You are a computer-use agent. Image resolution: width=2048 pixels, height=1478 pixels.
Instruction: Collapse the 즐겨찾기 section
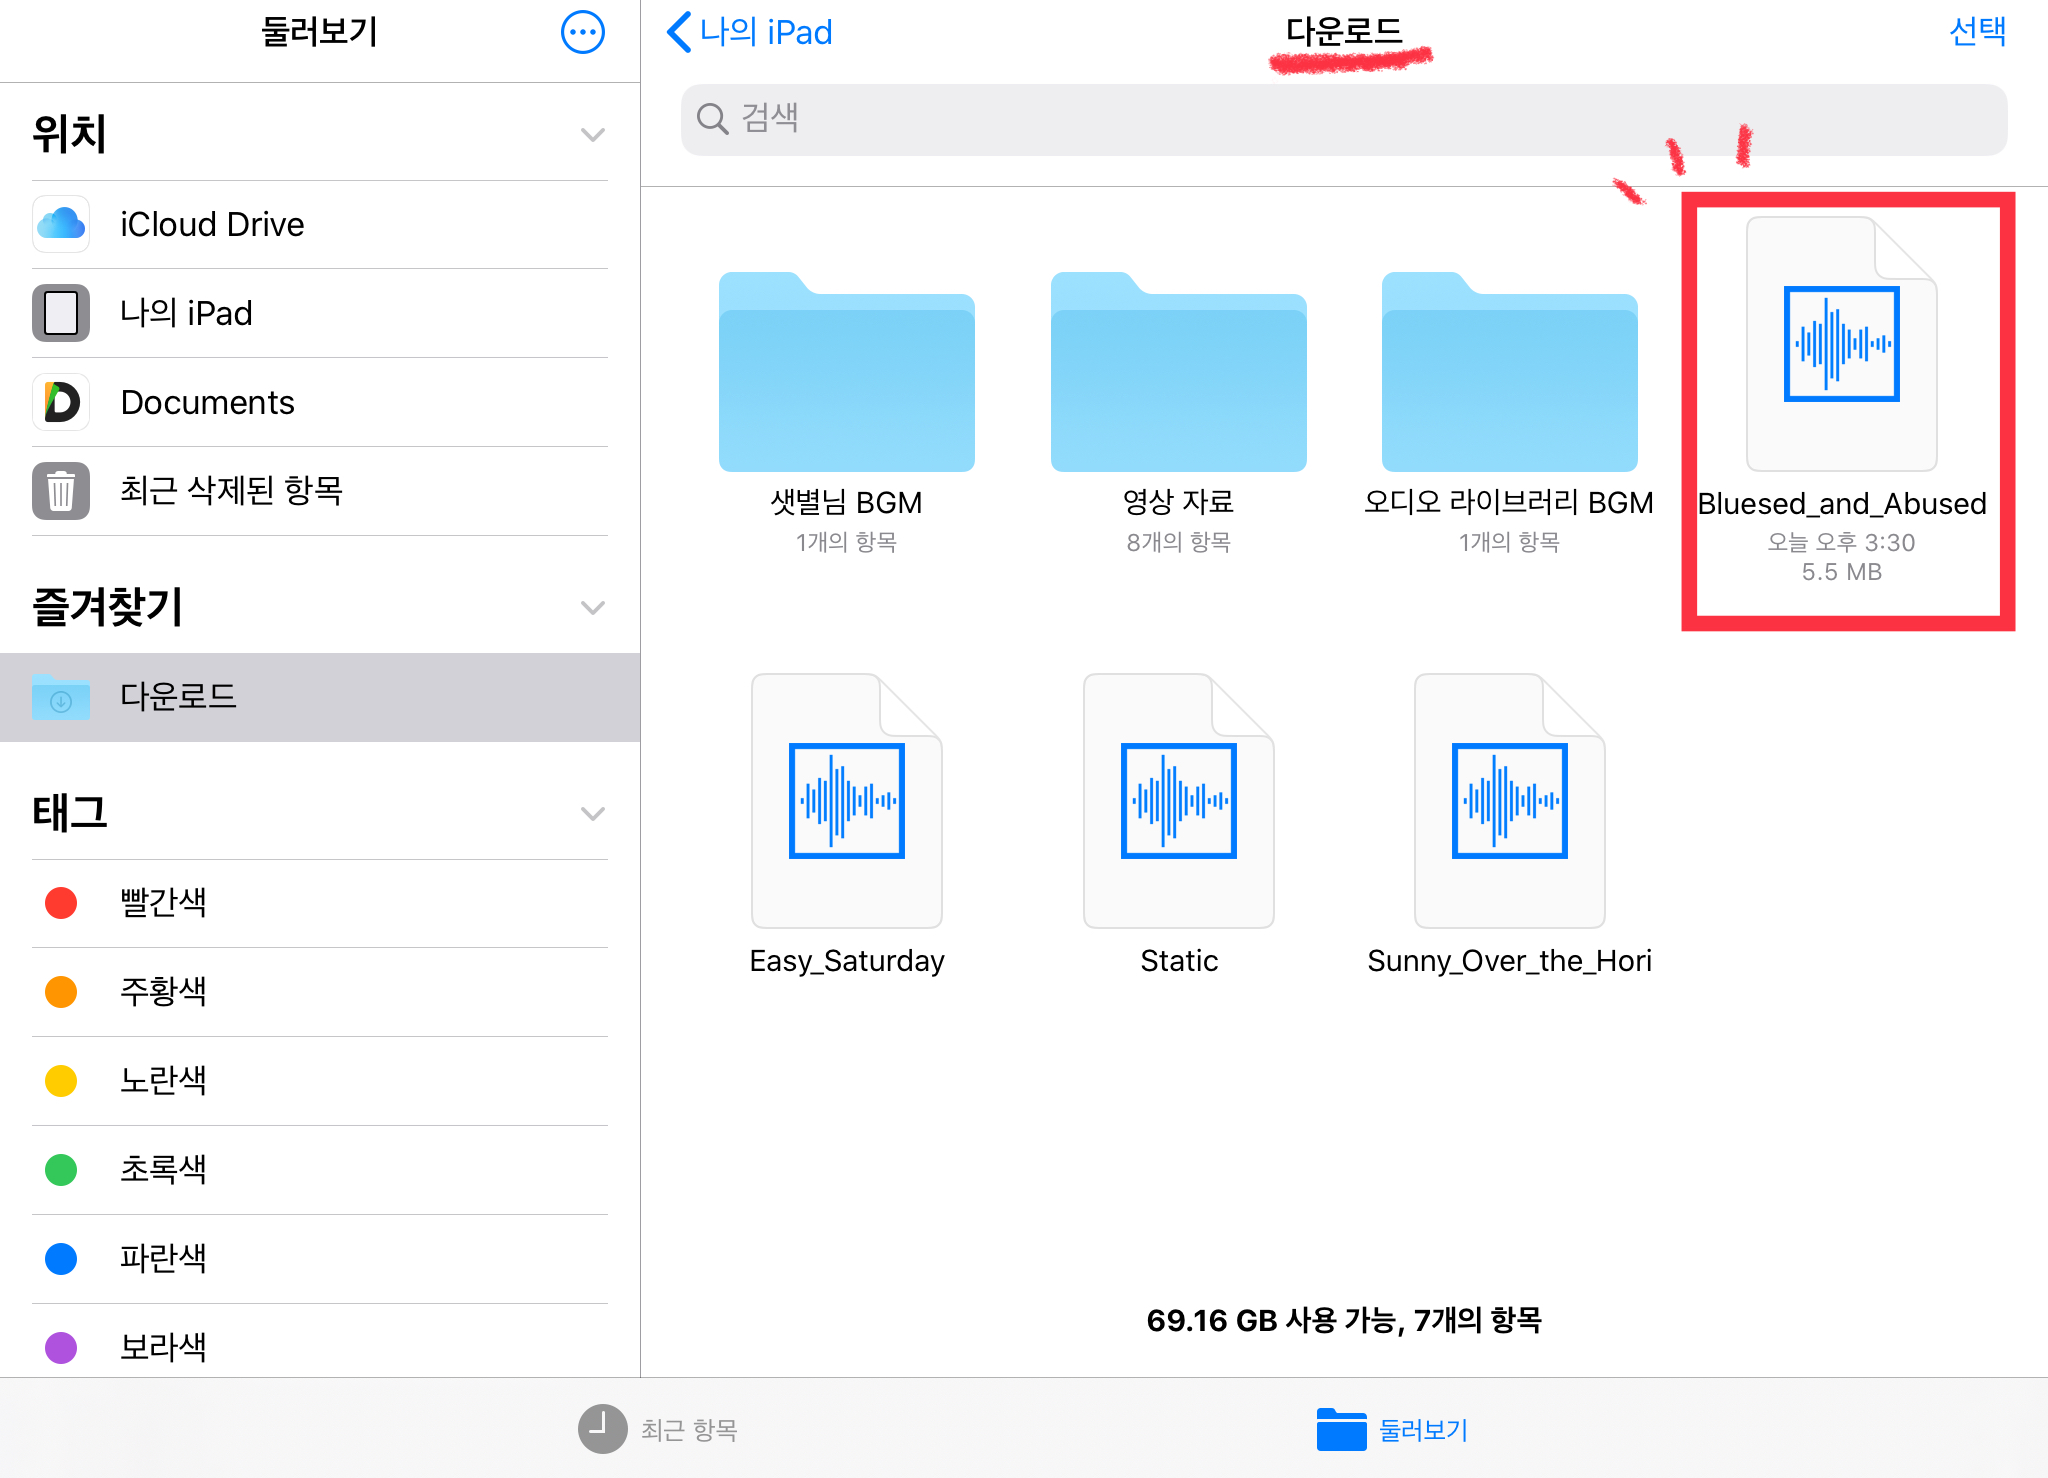pyautogui.click(x=592, y=608)
